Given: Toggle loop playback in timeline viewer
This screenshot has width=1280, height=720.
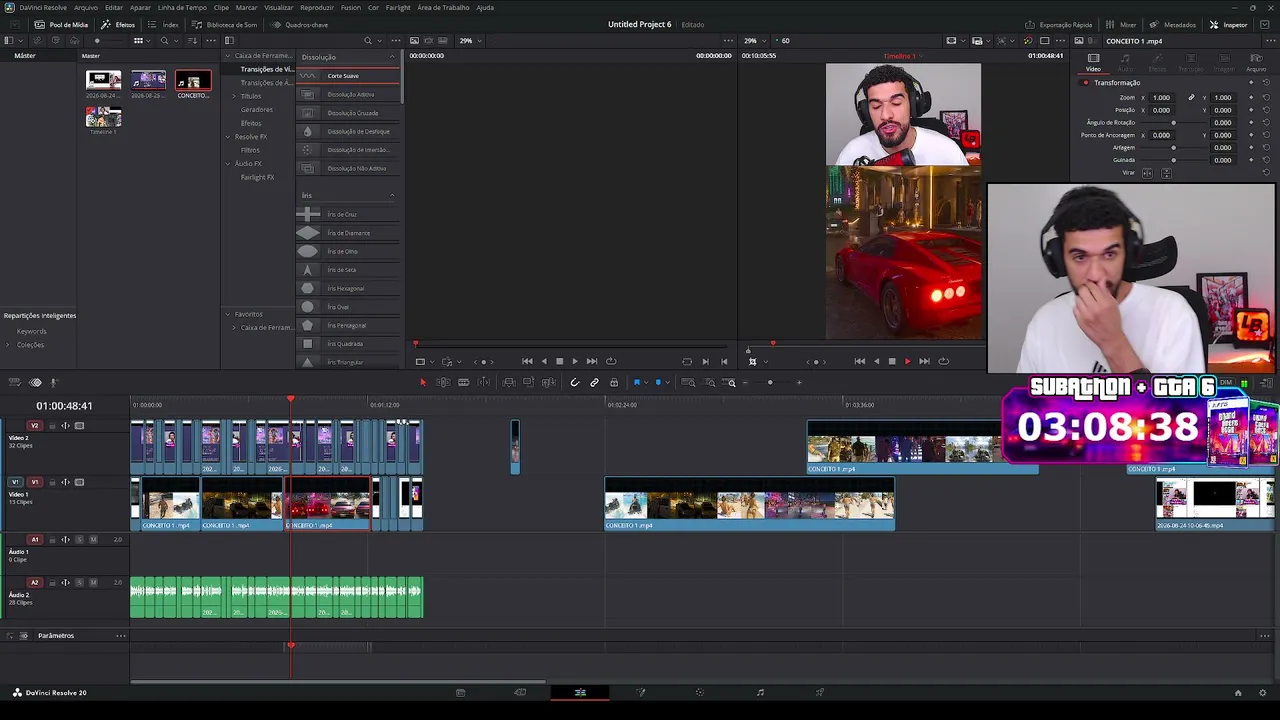Looking at the screenshot, I should tap(943, 361).
